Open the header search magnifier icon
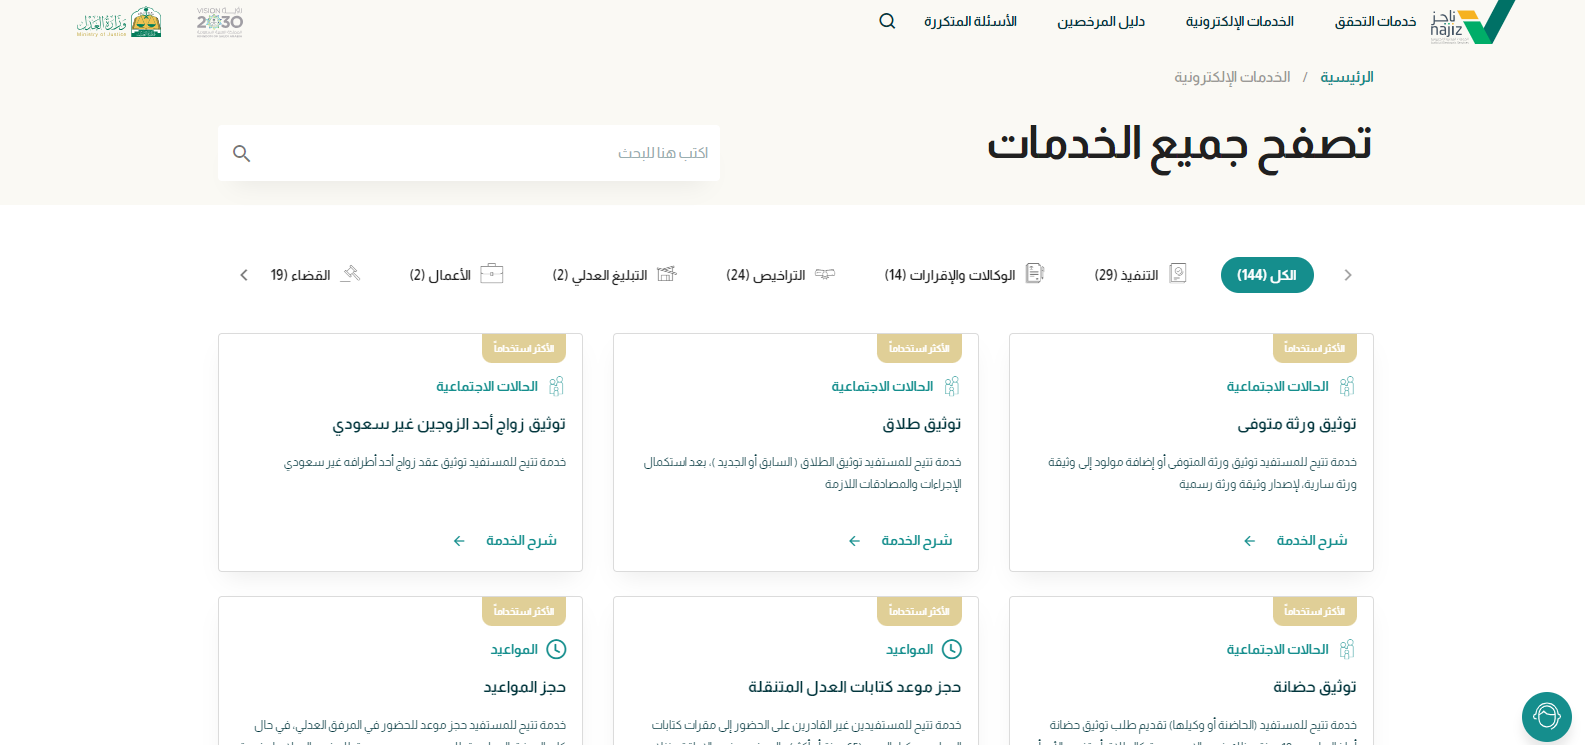This screenshot has width=1585, height=745. coord(887,21)
